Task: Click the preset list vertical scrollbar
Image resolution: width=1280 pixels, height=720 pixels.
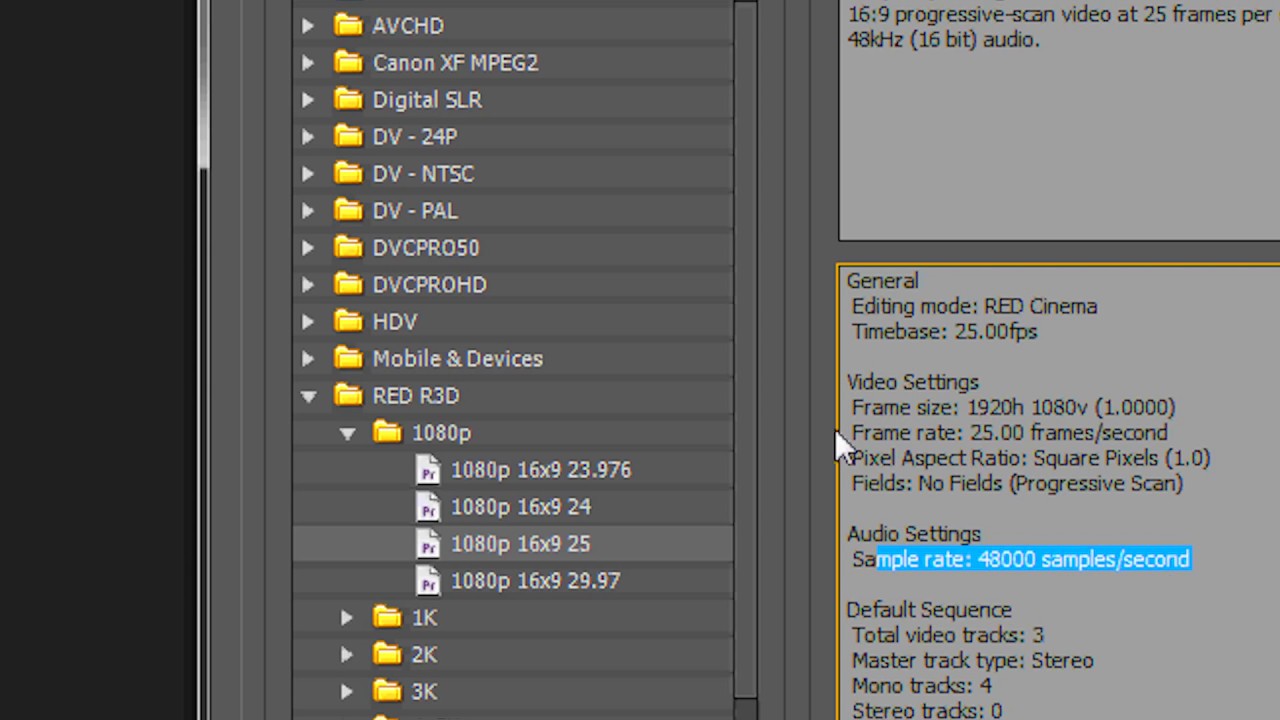Action: (x=745, y=350)
